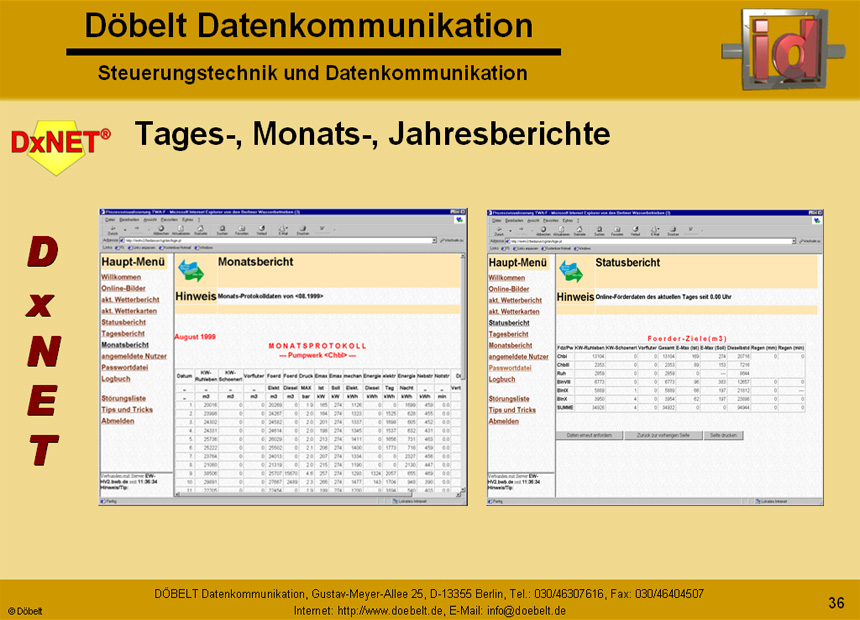Open Statusbericht link in Monatsbericht window
860x620 pixels.
pos(123,322)
